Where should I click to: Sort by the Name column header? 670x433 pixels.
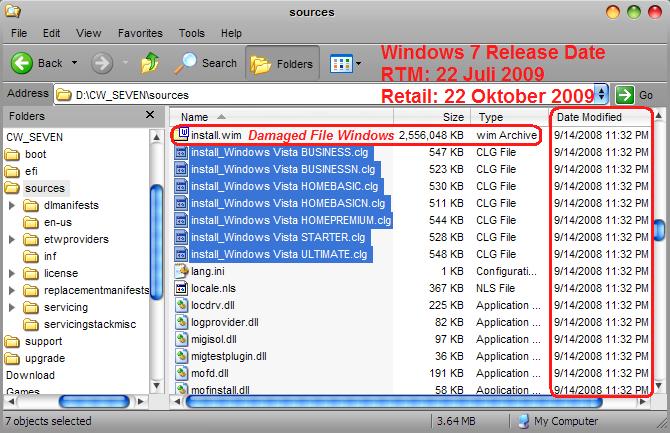(281, 117)
